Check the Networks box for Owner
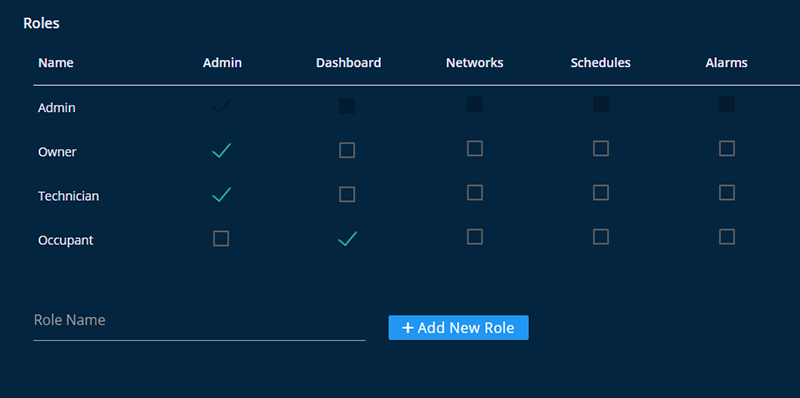 pyautogui.click(x=474, y=148)
